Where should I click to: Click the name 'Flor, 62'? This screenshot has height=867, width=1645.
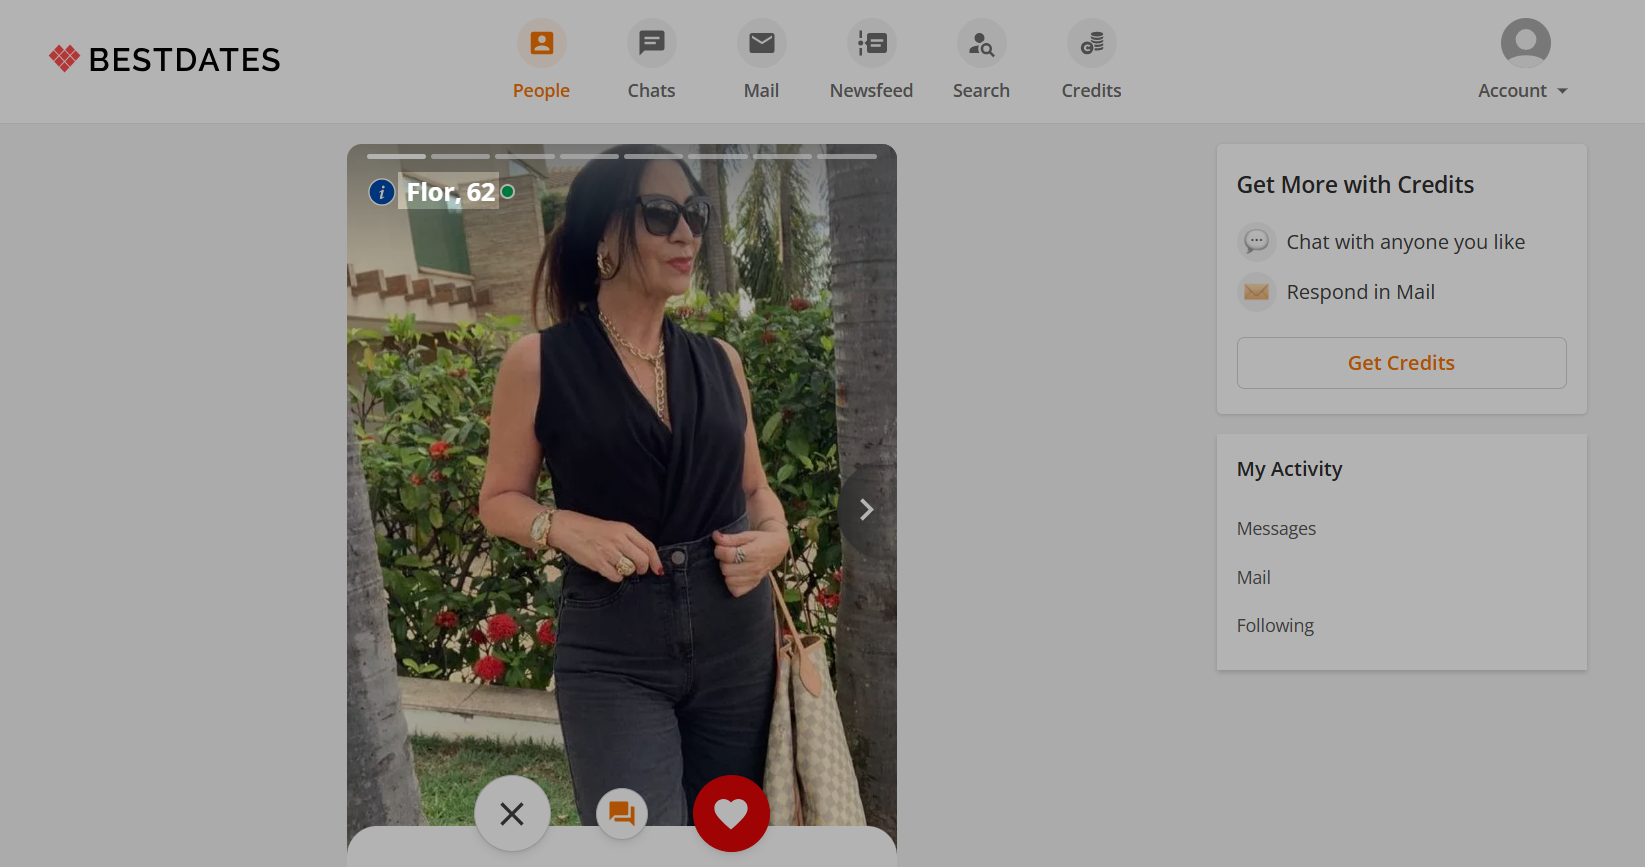450,192
